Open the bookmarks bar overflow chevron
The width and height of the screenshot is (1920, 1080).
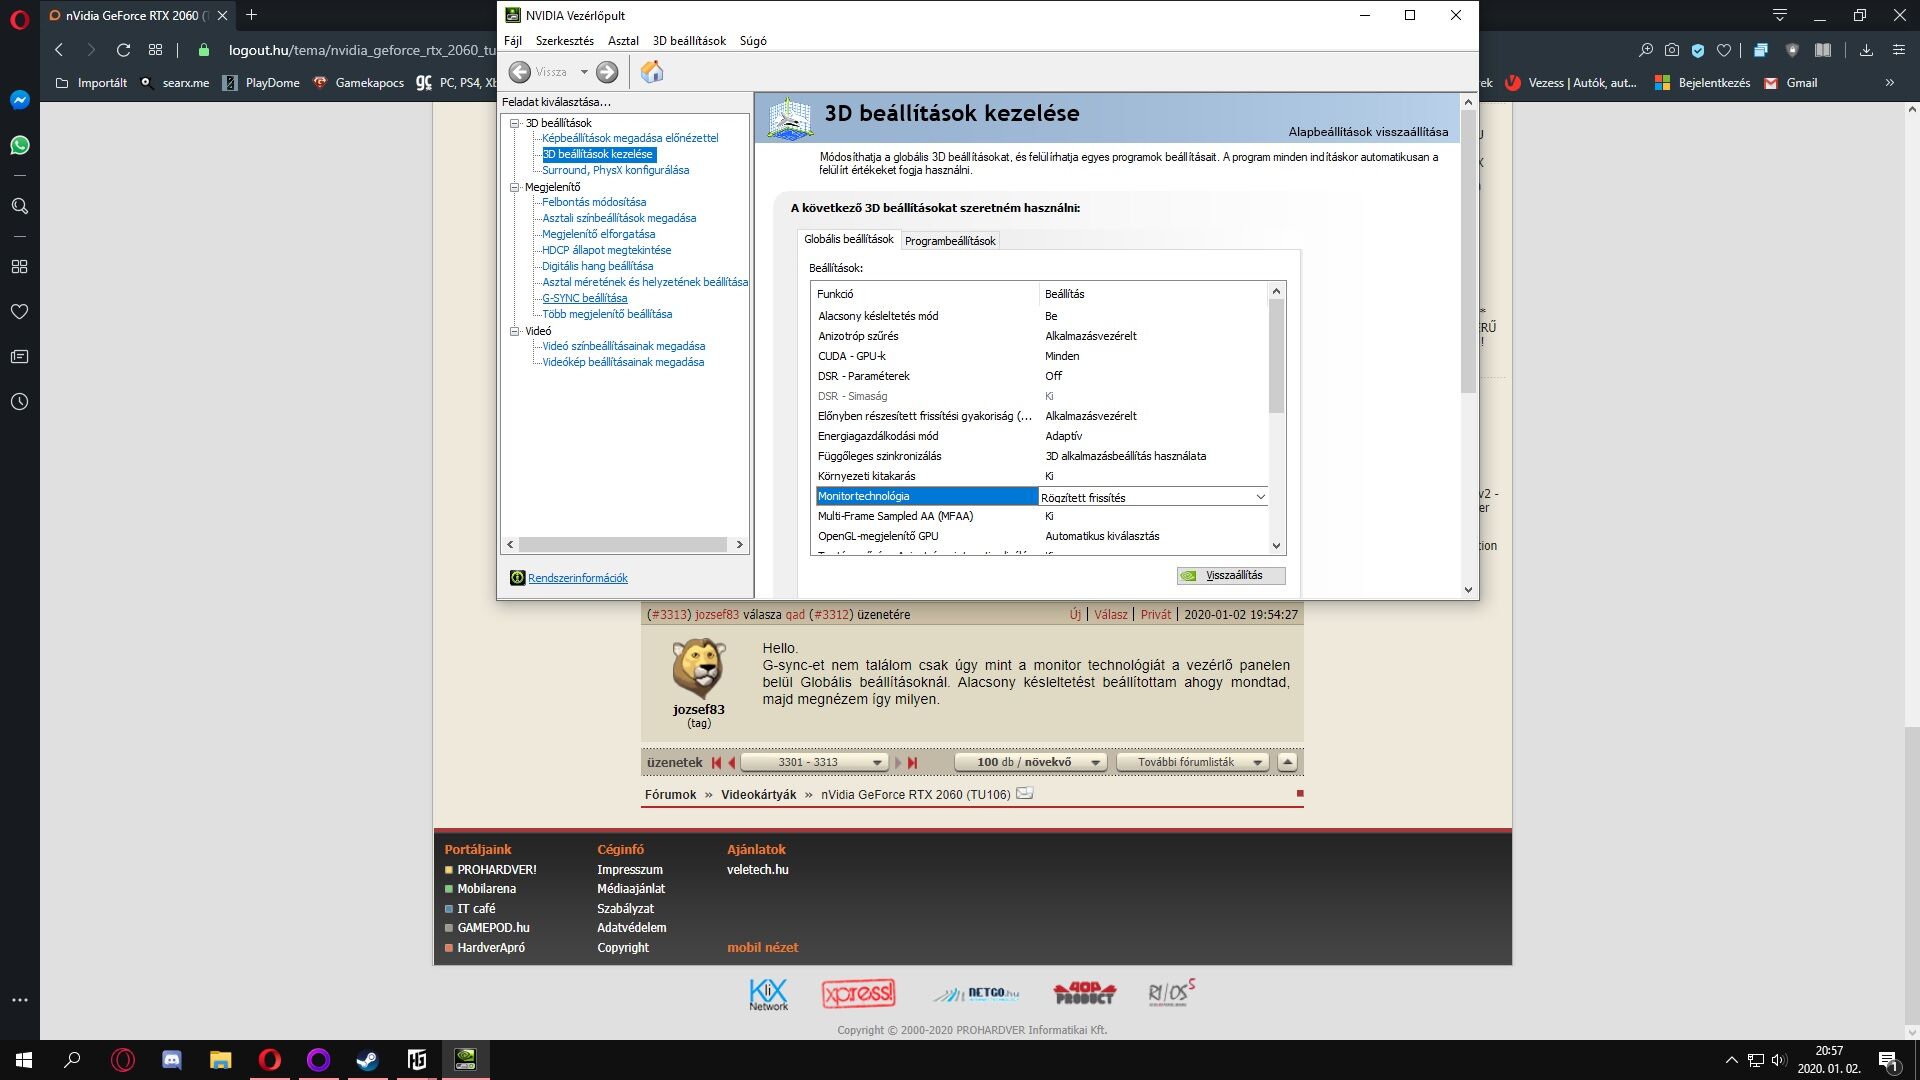[x=1889, y=83]
